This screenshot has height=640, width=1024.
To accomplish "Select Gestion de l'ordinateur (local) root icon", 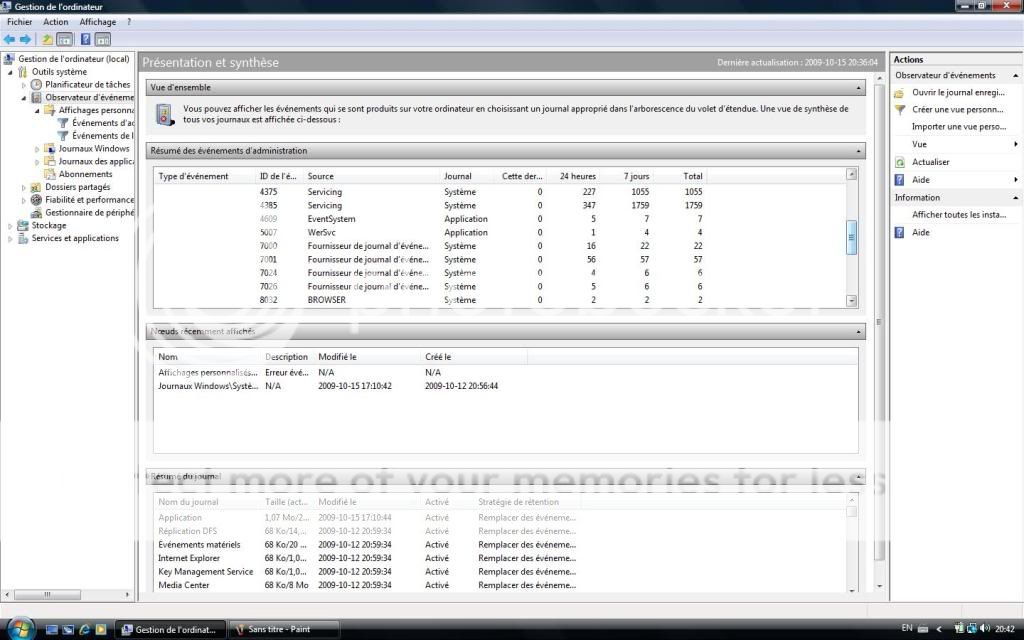I will click(x=9, y=59).
